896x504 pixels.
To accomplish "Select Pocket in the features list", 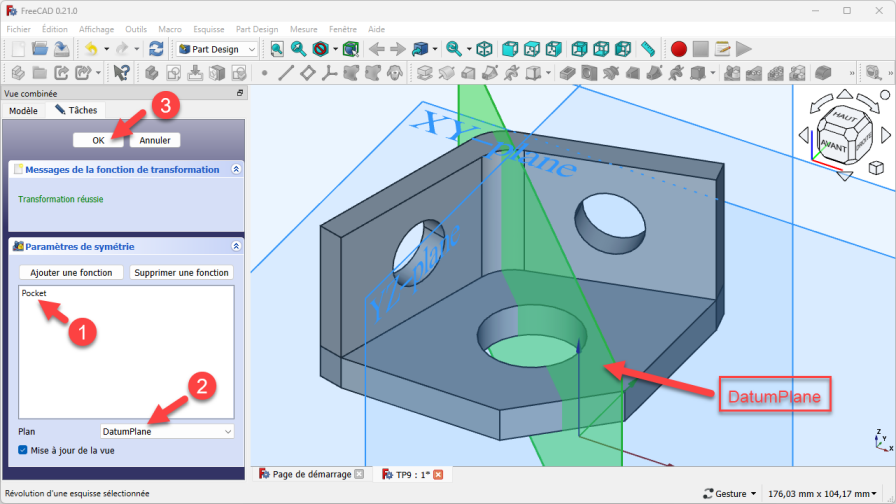I will 34,293.
